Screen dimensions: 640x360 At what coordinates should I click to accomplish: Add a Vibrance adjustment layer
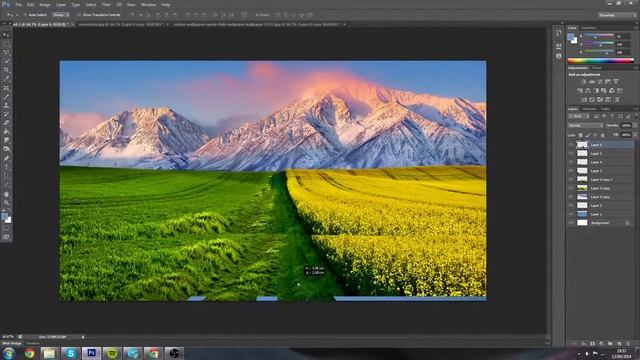(x=616, y=82)
